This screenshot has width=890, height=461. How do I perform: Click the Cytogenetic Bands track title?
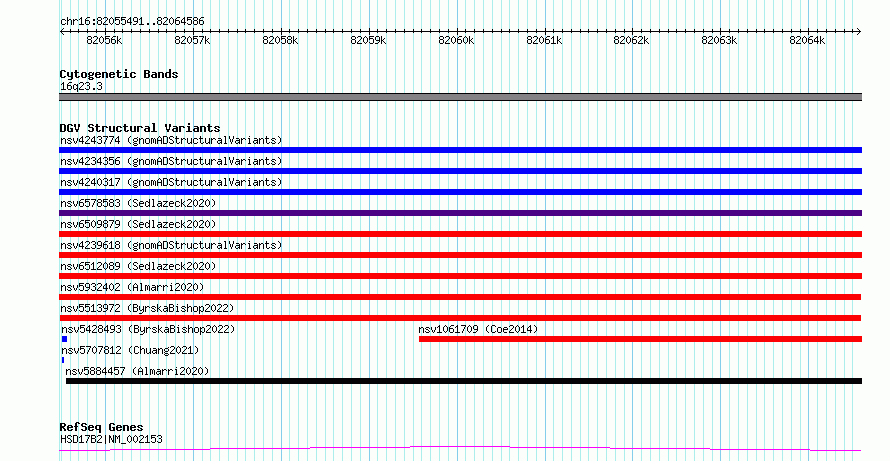[119, 74]
